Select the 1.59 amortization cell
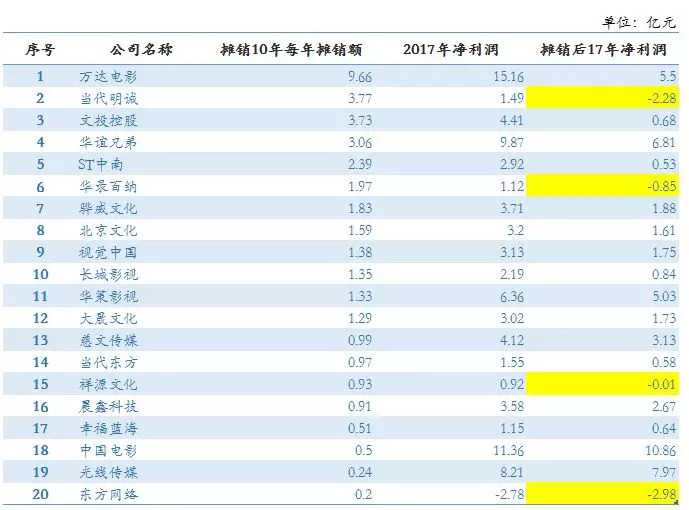 (x=360, y=230)
